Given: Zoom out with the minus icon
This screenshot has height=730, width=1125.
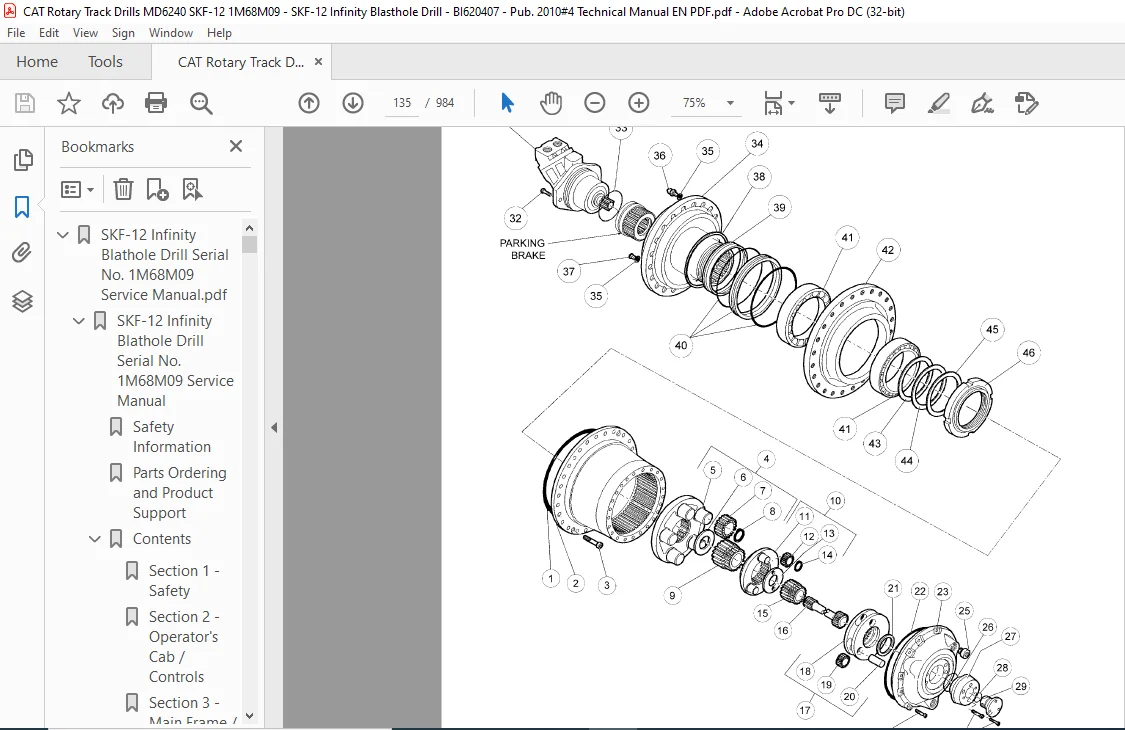Looking at the screenshot, I should 595,103.
